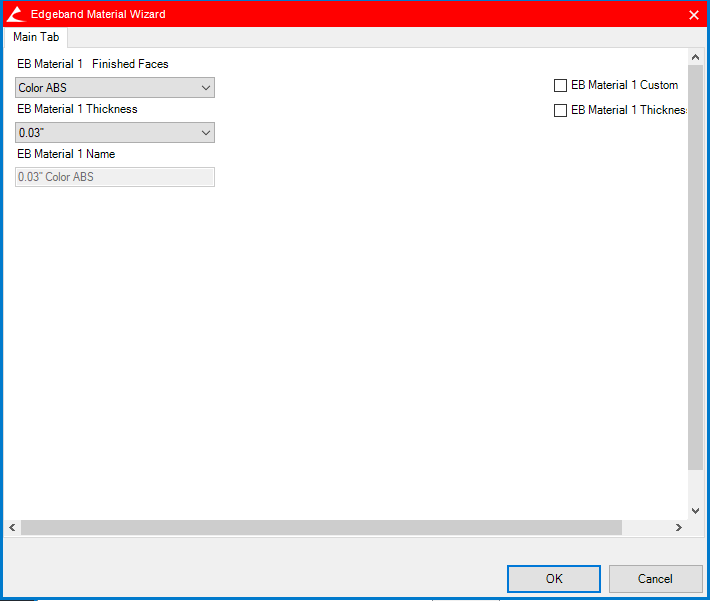
Task: Click the EB Material 1 Finished Faces label
Action: (x=93, y=64)
